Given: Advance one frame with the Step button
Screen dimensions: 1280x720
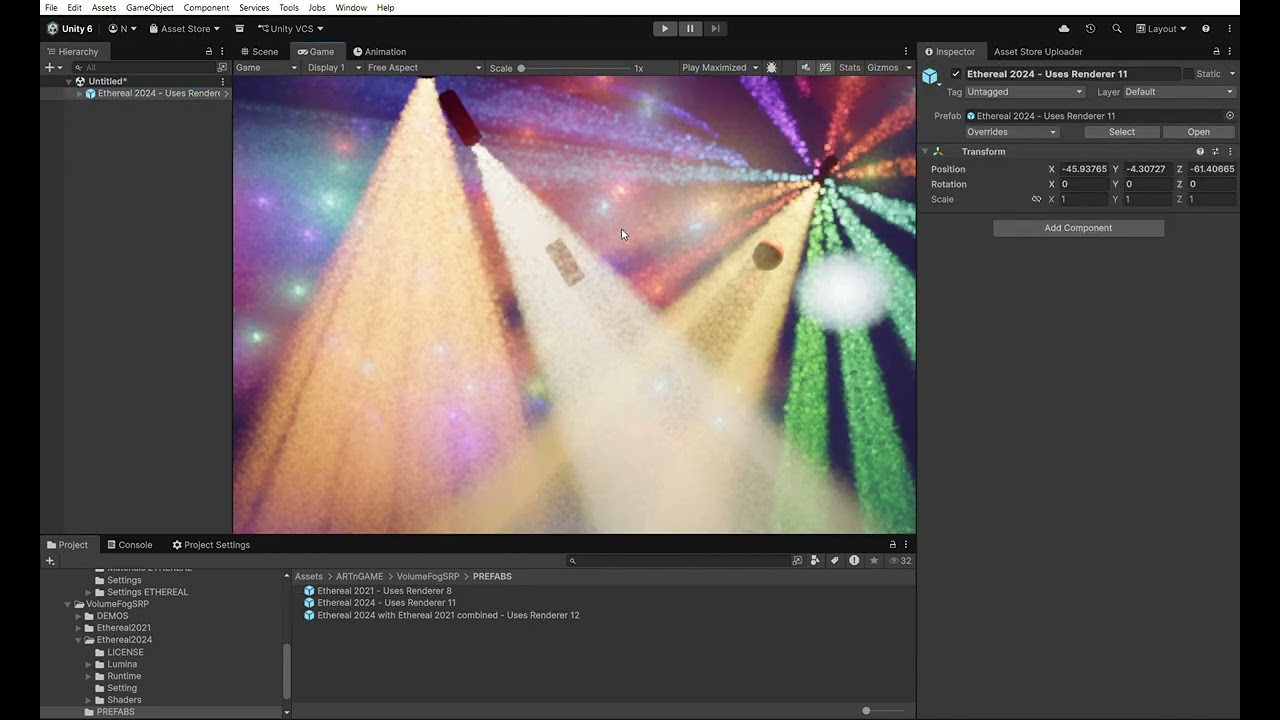Looking at the screenshot, I should 715,29.
